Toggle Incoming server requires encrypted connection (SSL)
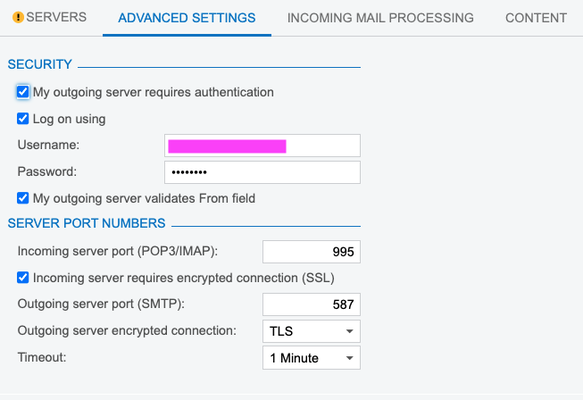The width and height of the screenshot is (583, 400). (23, 278)
